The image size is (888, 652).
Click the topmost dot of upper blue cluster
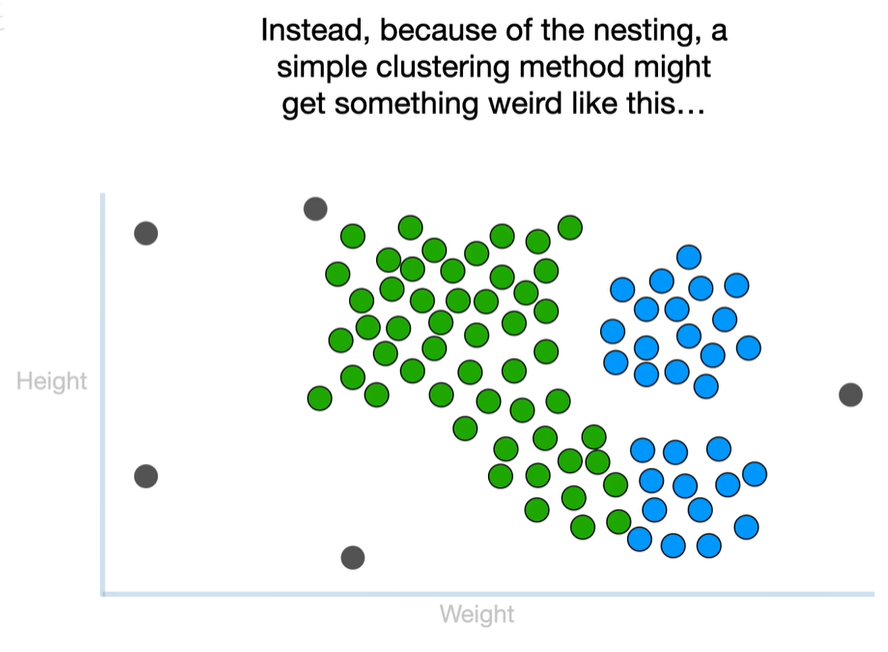coord(688,257)
